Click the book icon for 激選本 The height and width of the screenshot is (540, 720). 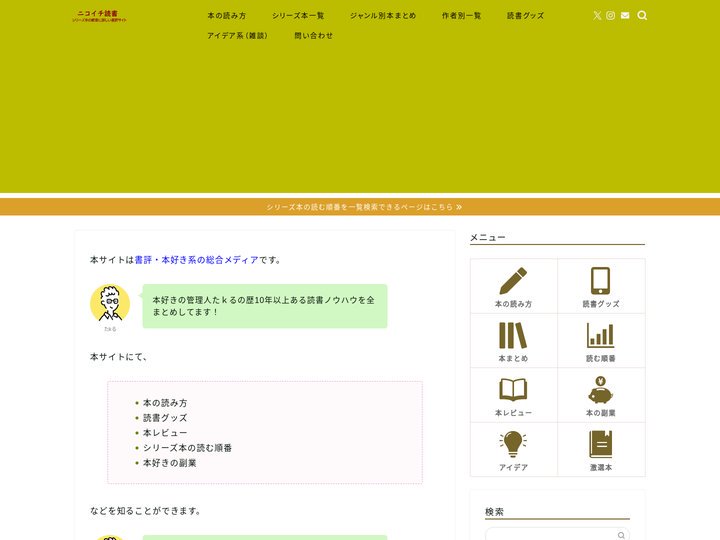tap(601, 444)
